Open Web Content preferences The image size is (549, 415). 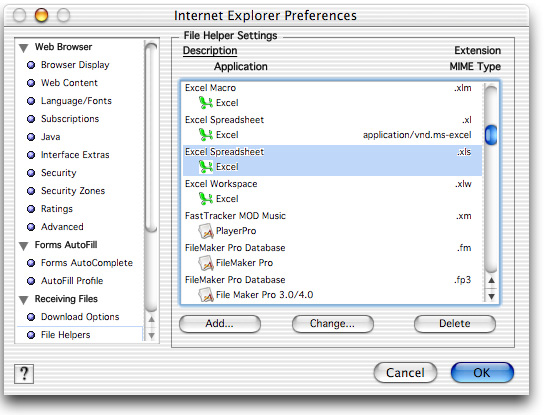coord(69,83)
